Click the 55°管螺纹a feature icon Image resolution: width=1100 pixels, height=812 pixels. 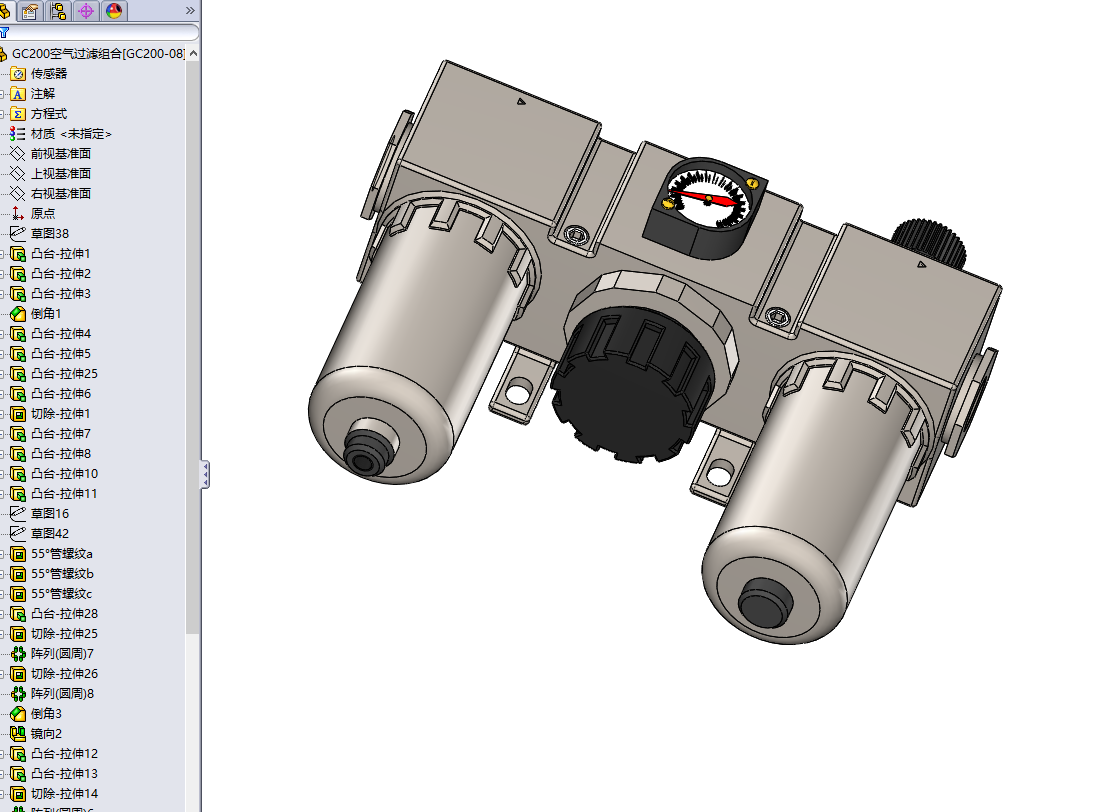[18, 554]
